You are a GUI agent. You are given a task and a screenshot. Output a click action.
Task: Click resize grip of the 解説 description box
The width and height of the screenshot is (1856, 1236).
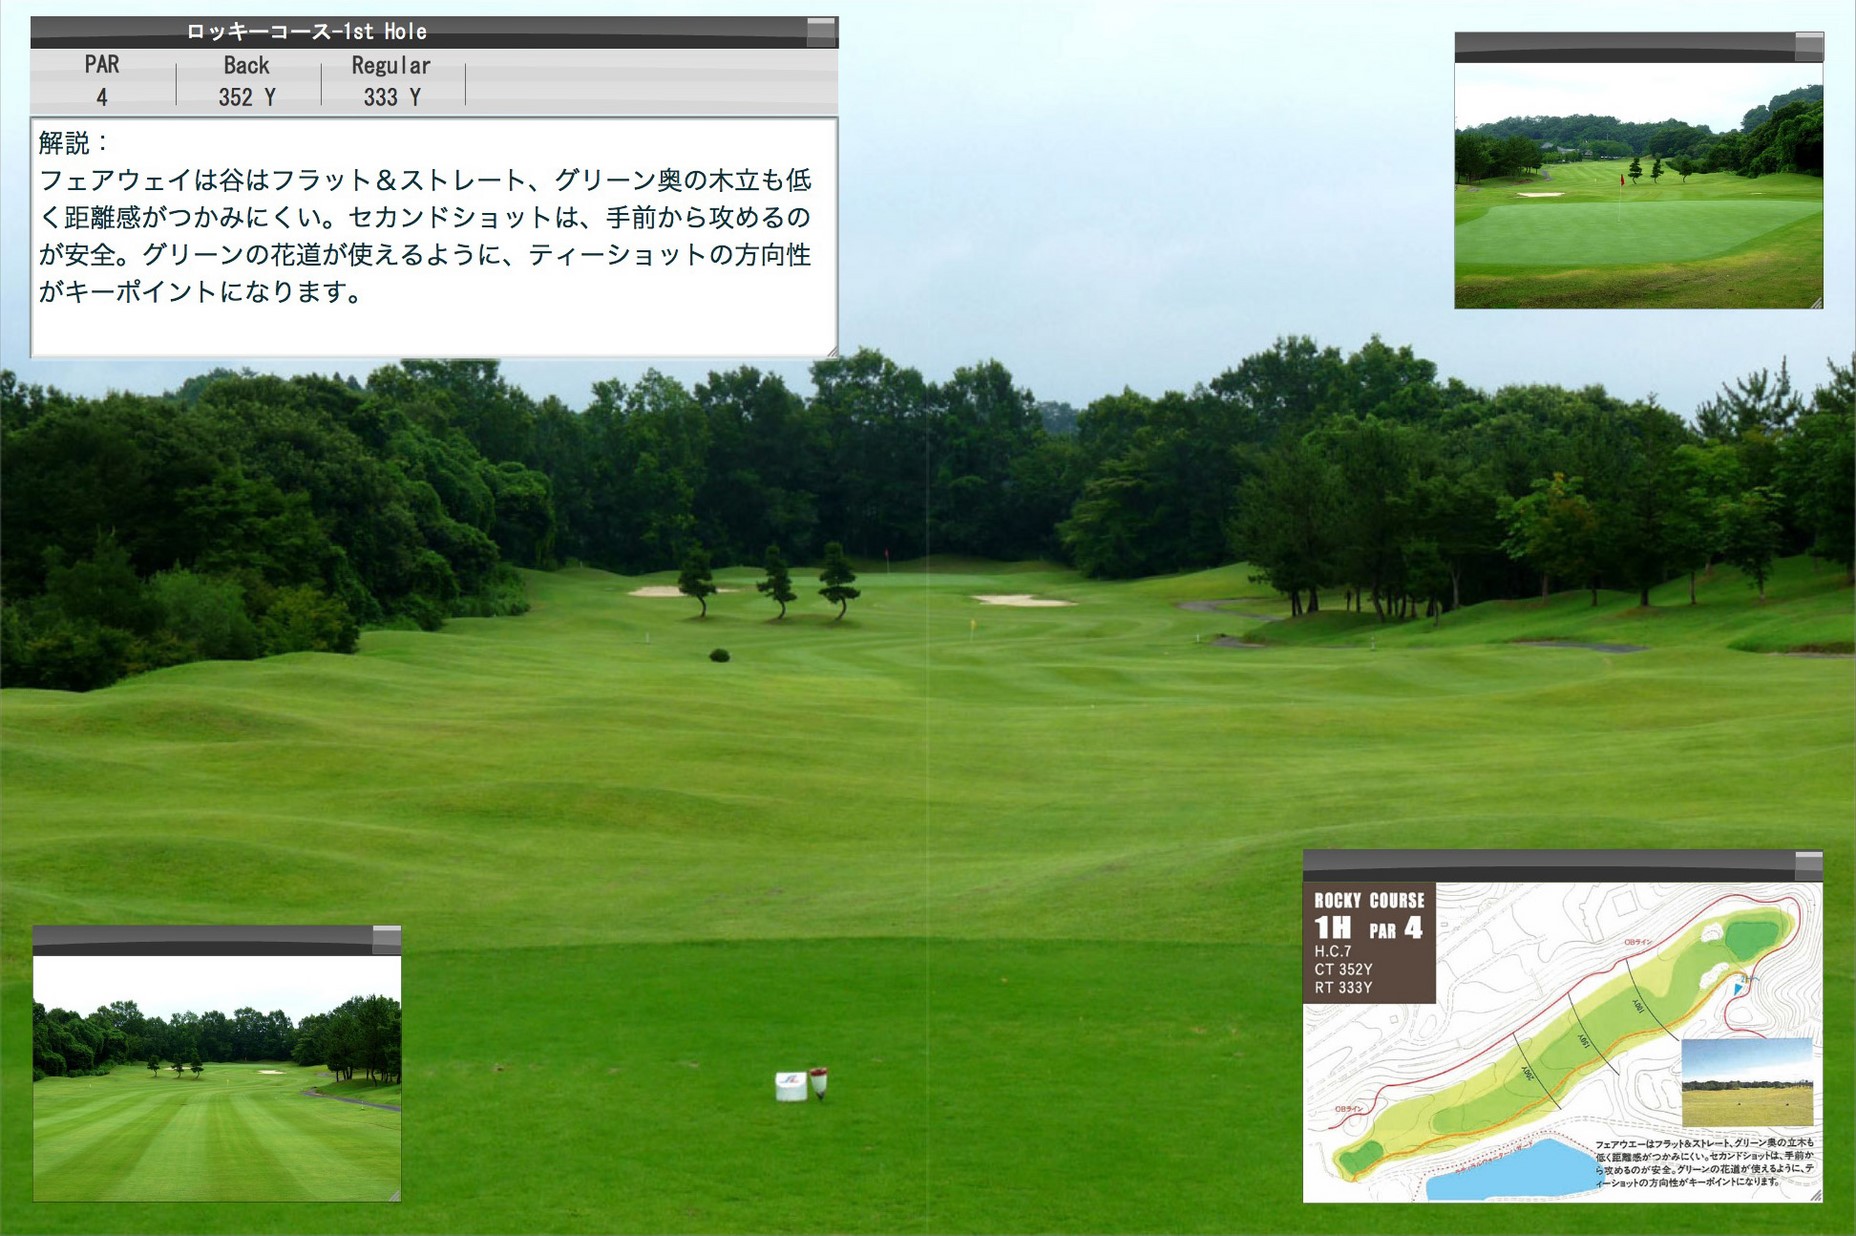pos(831,351)
